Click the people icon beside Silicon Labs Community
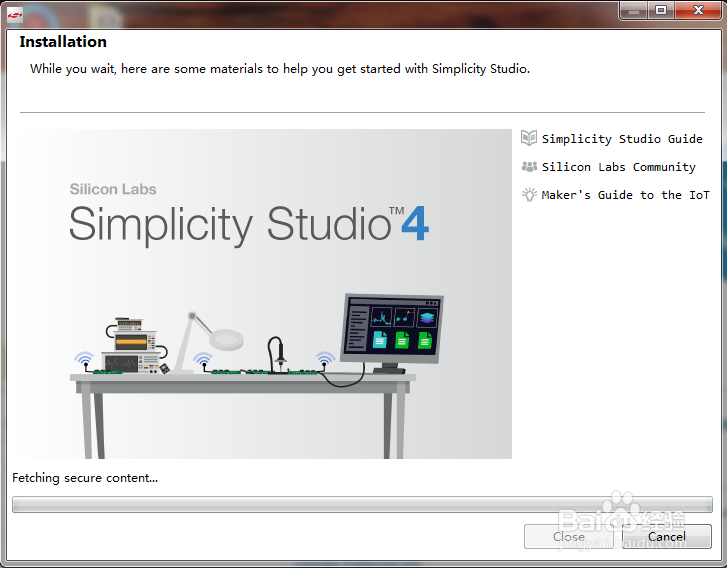Screen dimensions: 727x568 click(x=529, y=166)
